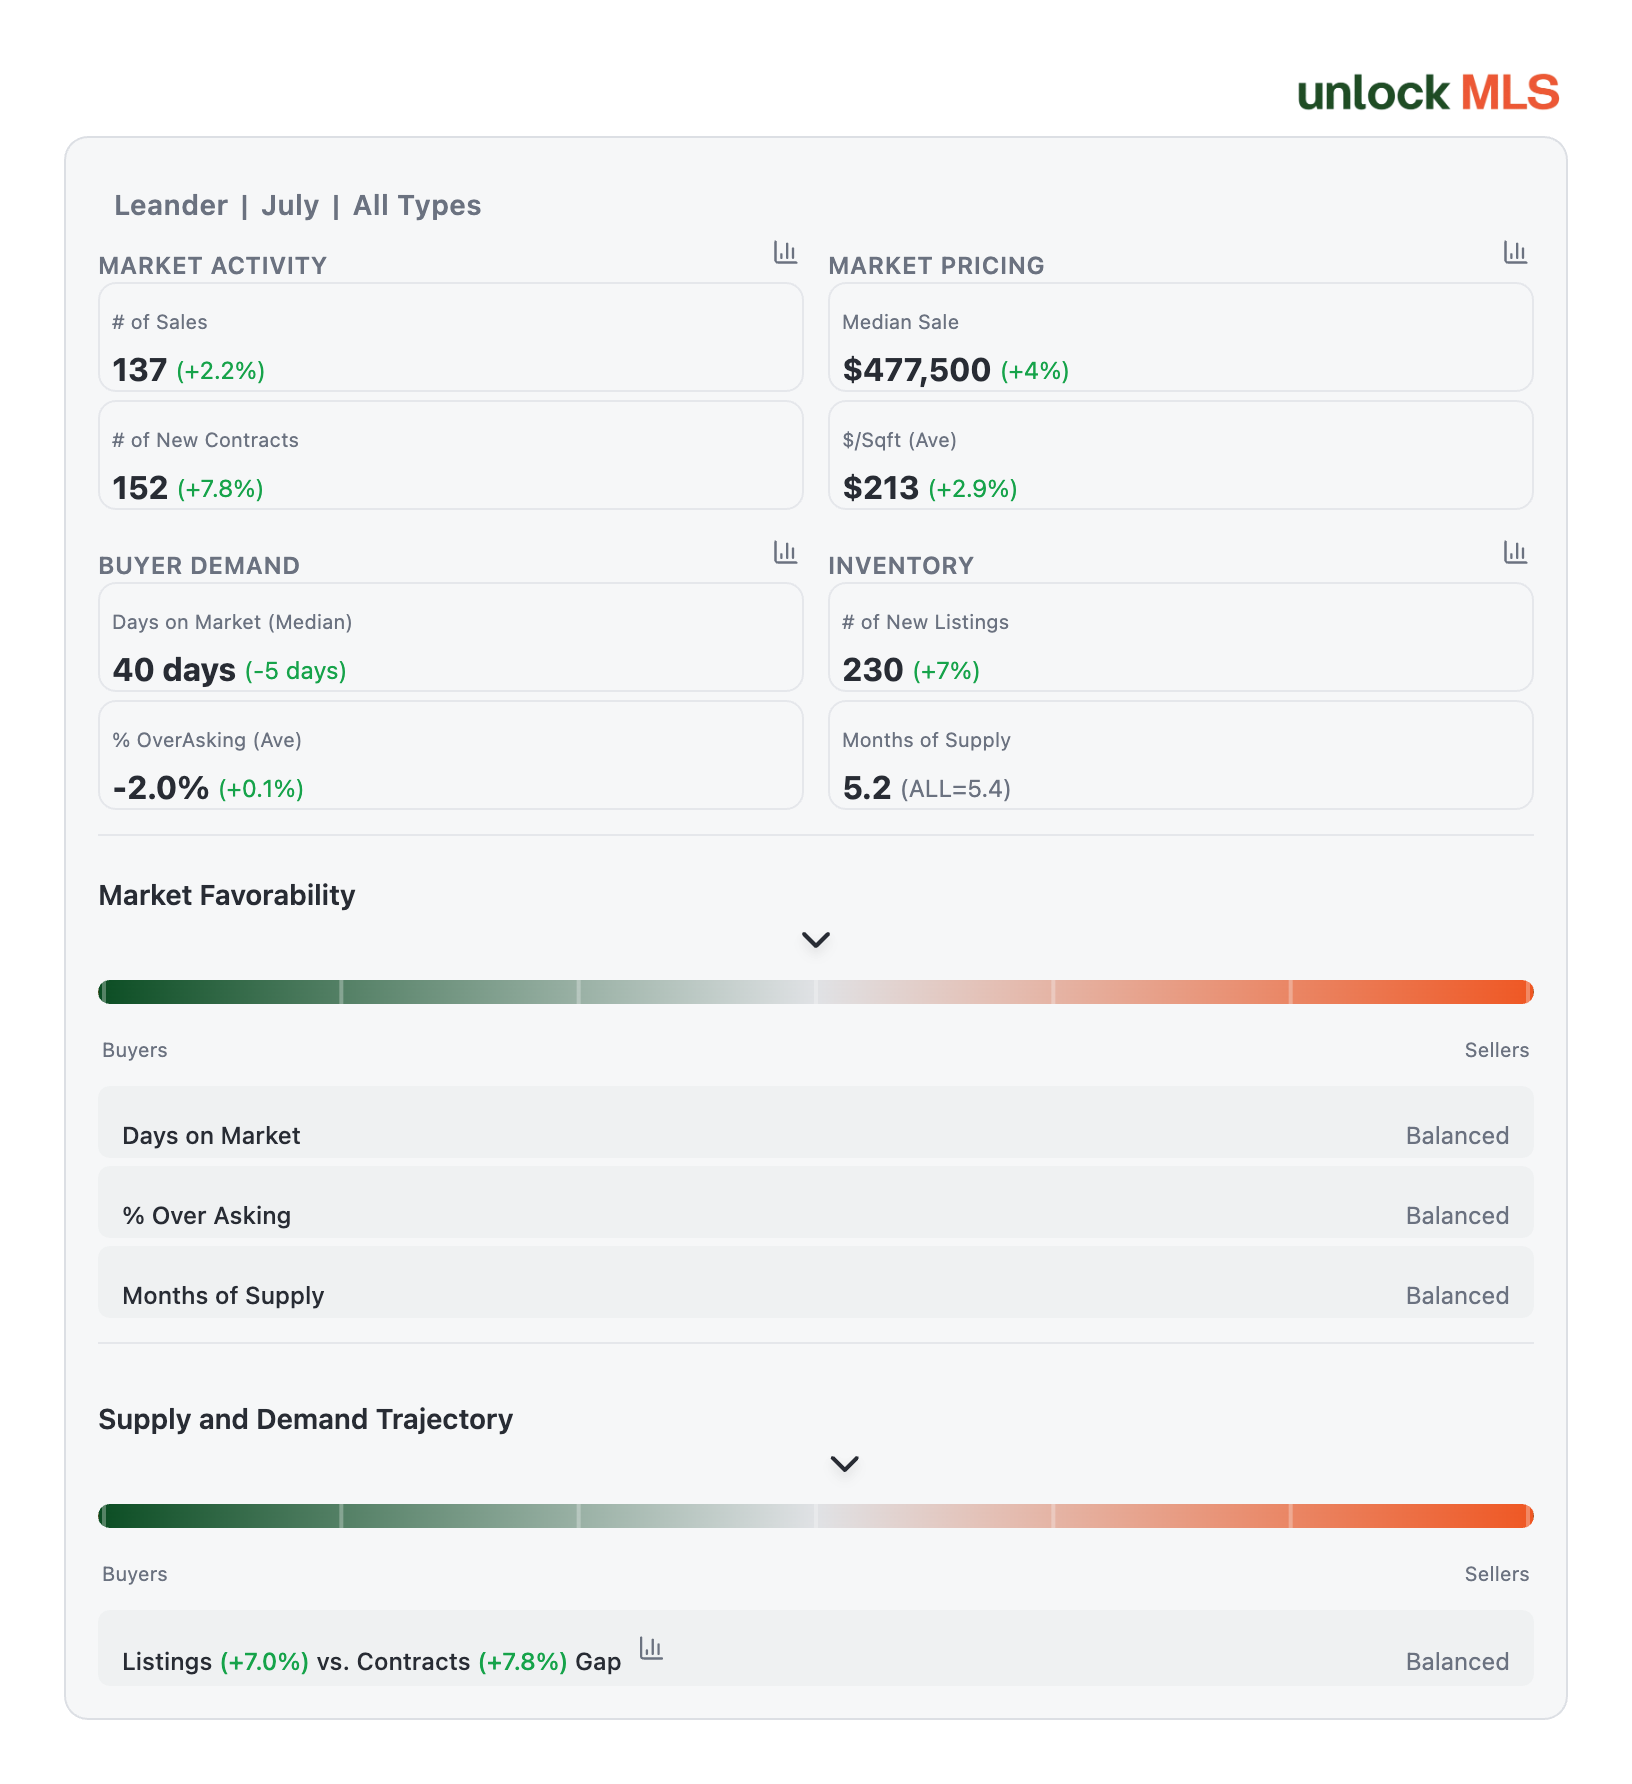1632x1784 pixels.
Task: Click the Supply and Demand Trajectory chevron
Action: click(x=845, y=1464)
